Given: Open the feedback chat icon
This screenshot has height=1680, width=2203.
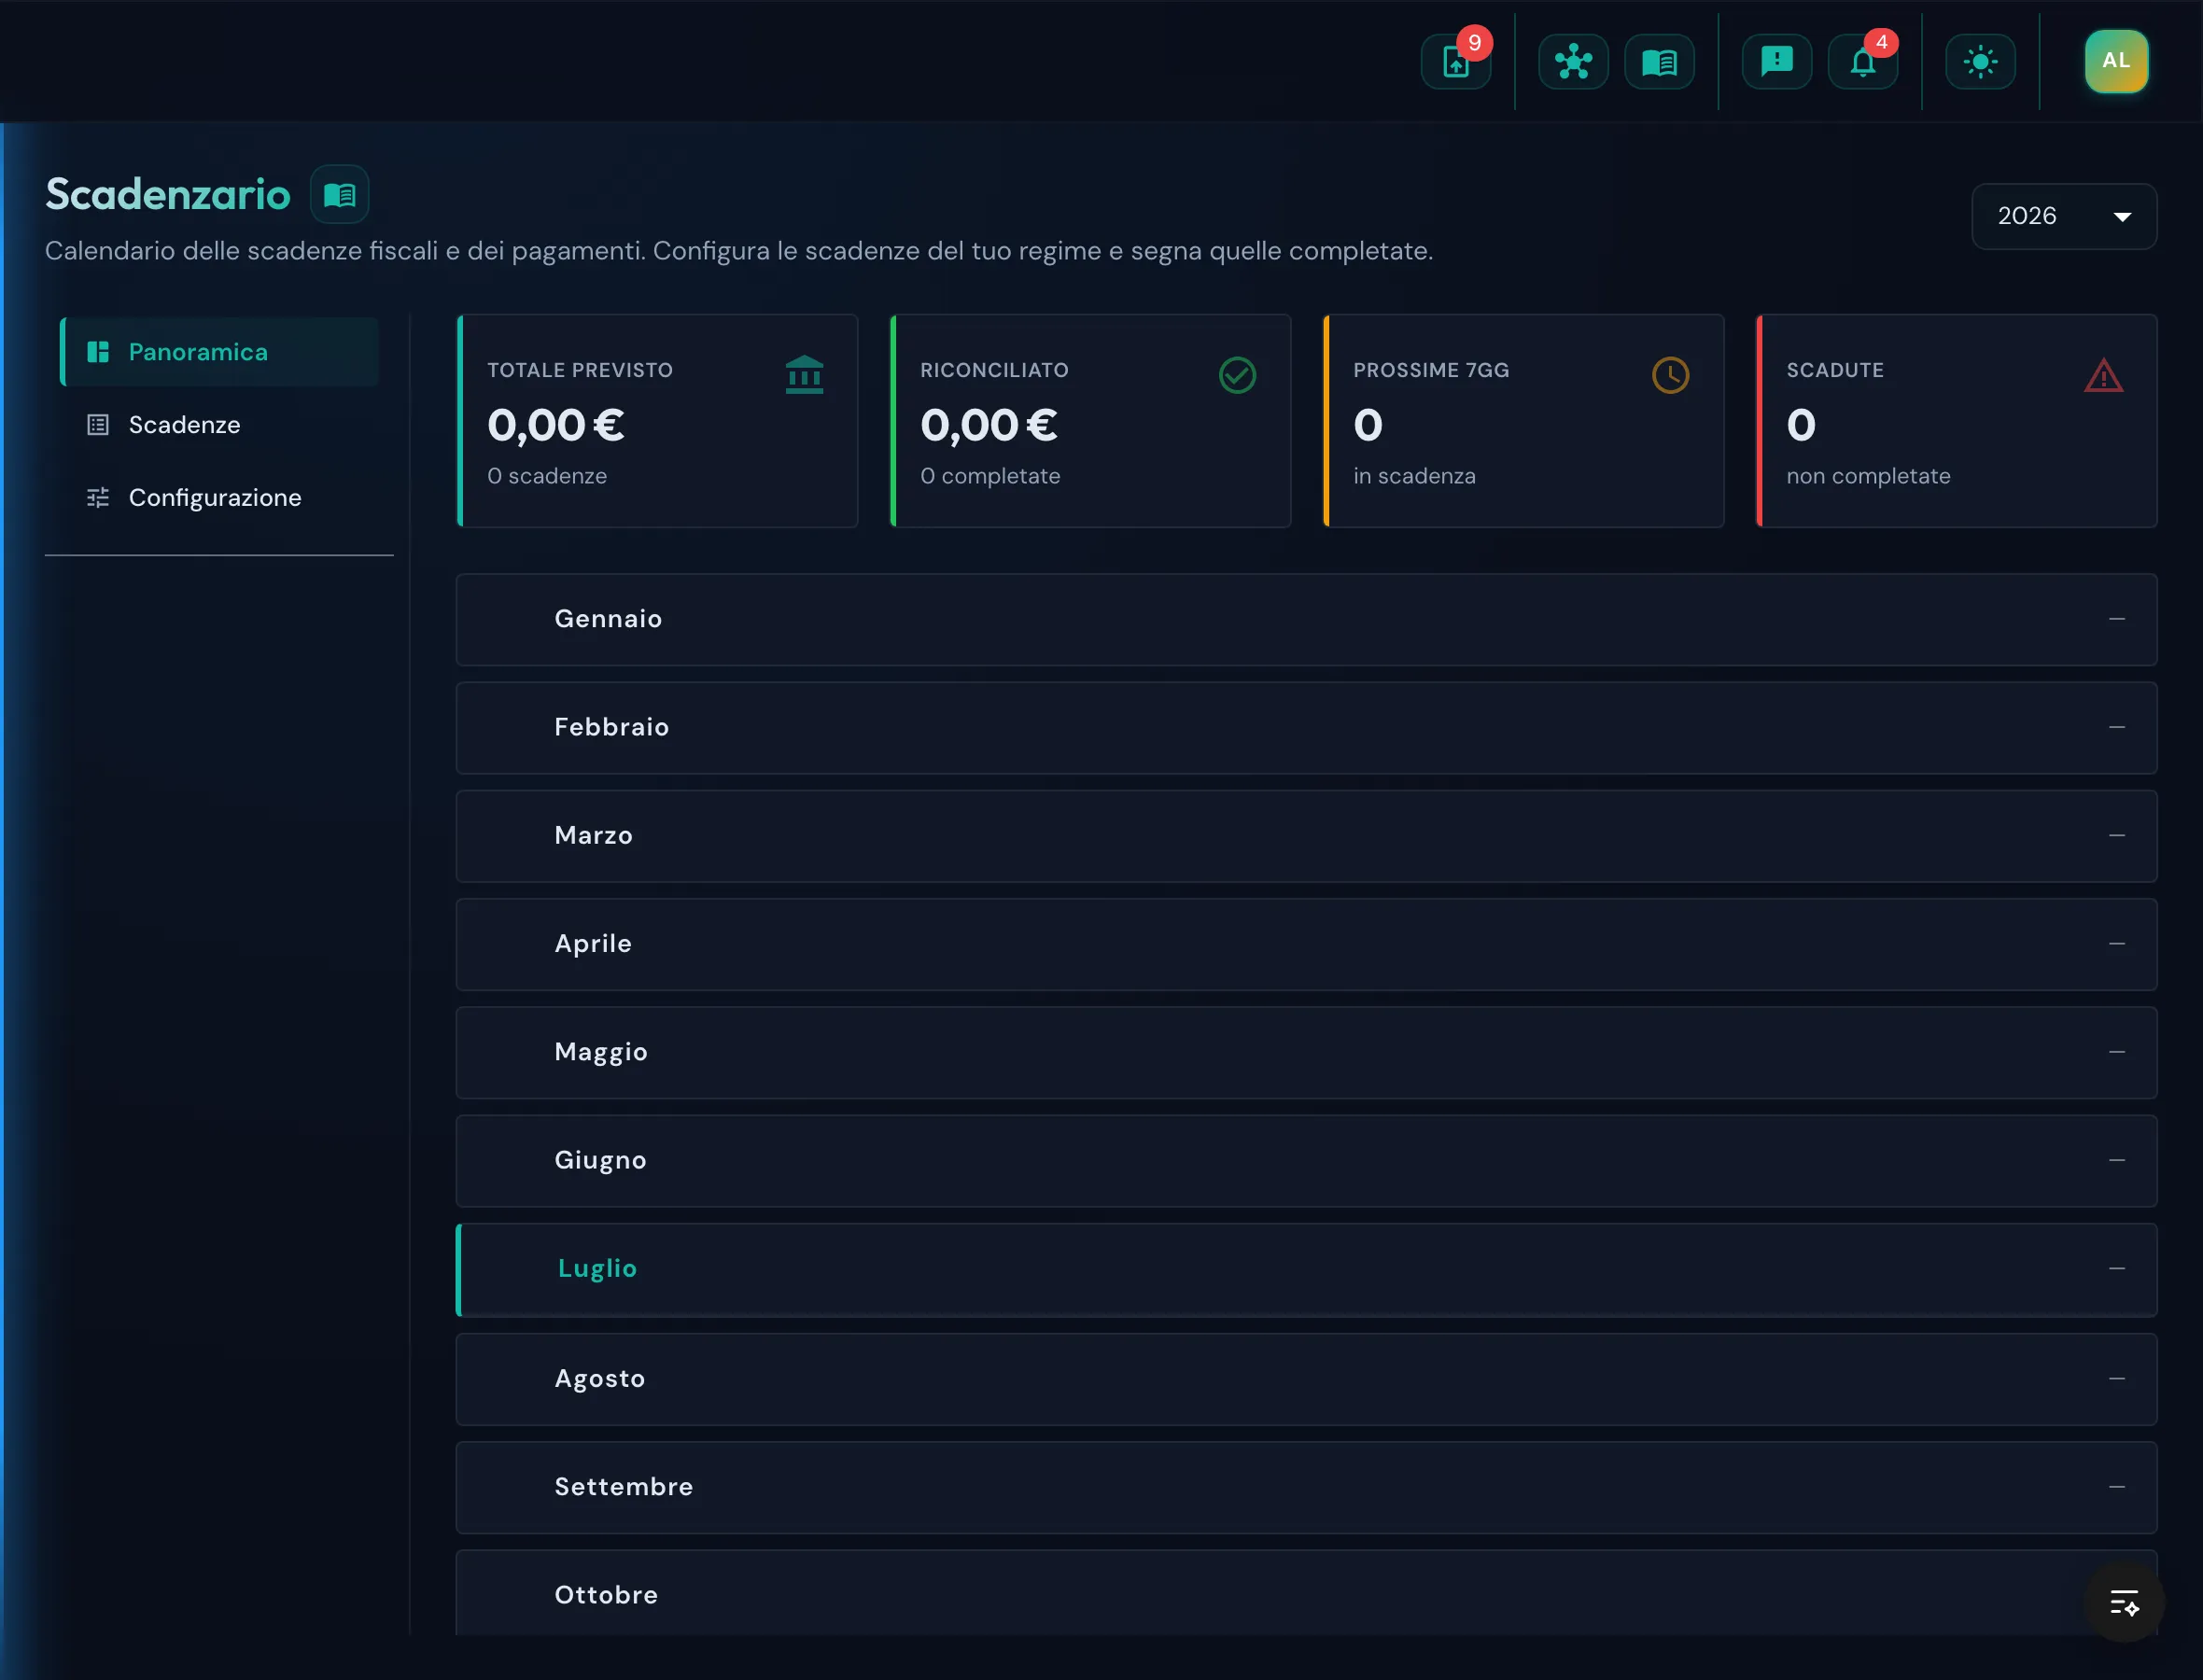Looking at the screenshot, I should click(x=1776, y=62).
